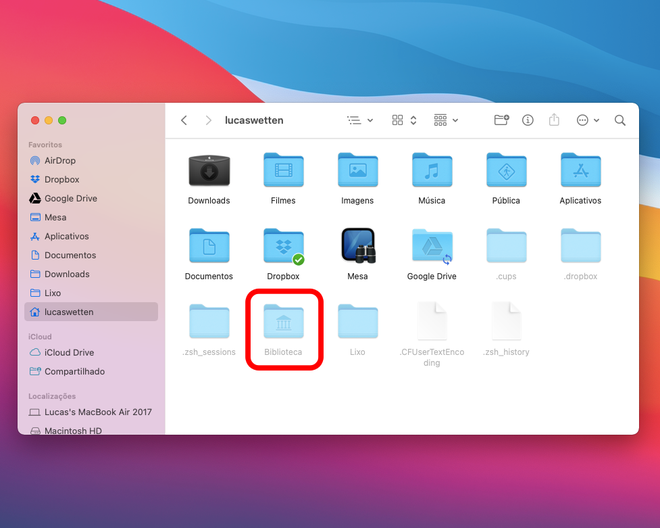The height and width of the screenshot is (528, 660).
Task: Click the lucaswetten window title
Action: [254, 120]
